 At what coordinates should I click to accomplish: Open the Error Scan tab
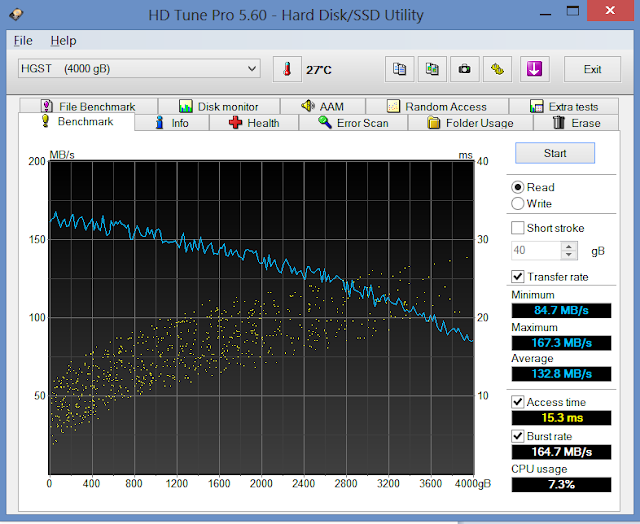[x=353, y=123]
